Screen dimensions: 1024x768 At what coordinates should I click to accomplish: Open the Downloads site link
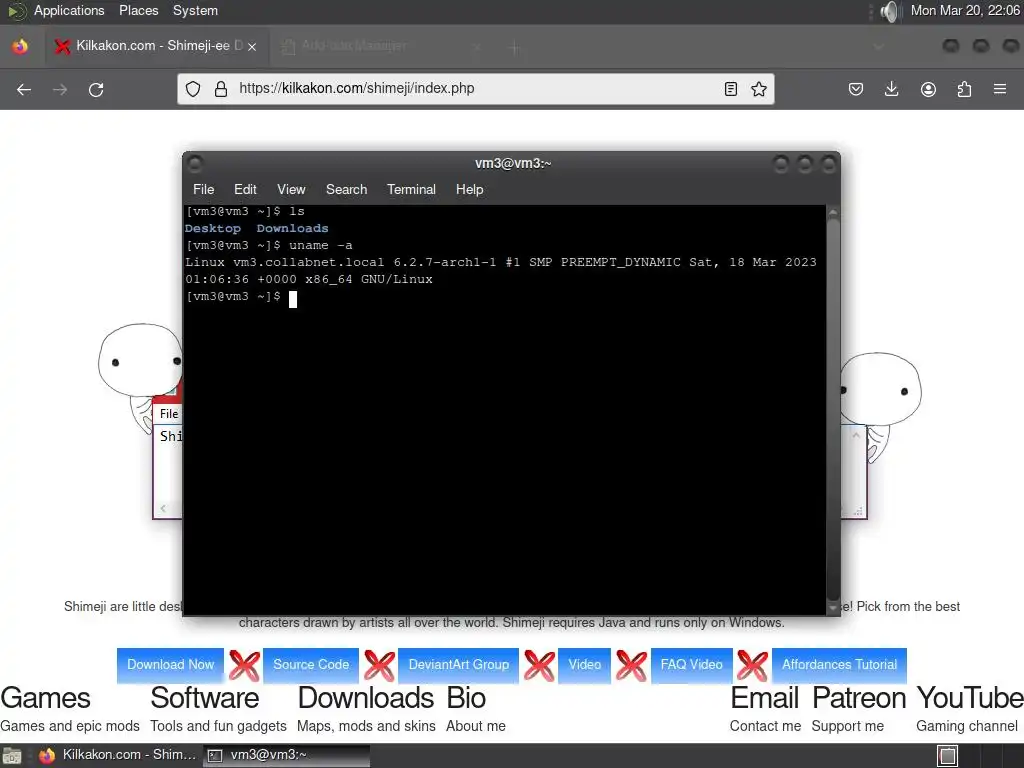point(366,698)
